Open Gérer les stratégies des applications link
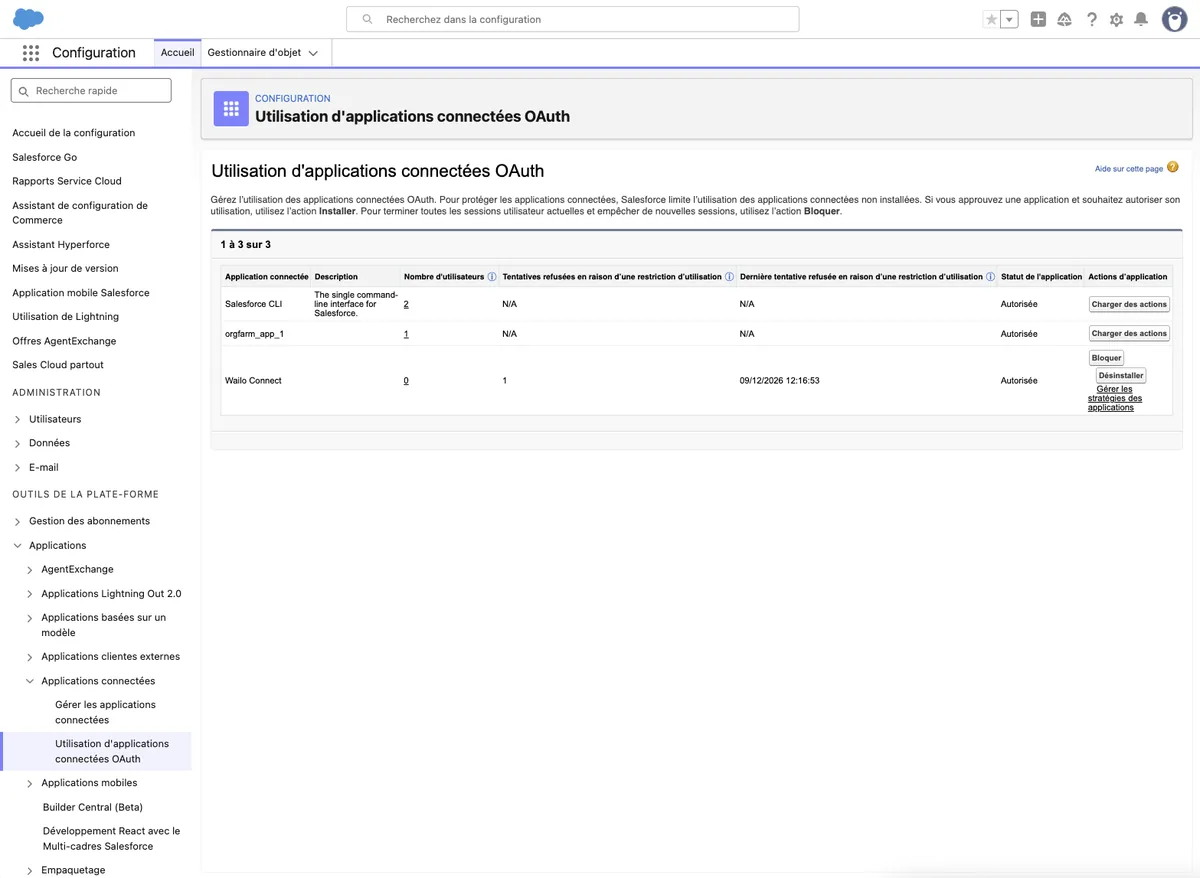Viewport: 1200px width, 878px height. click(1115, 398)
